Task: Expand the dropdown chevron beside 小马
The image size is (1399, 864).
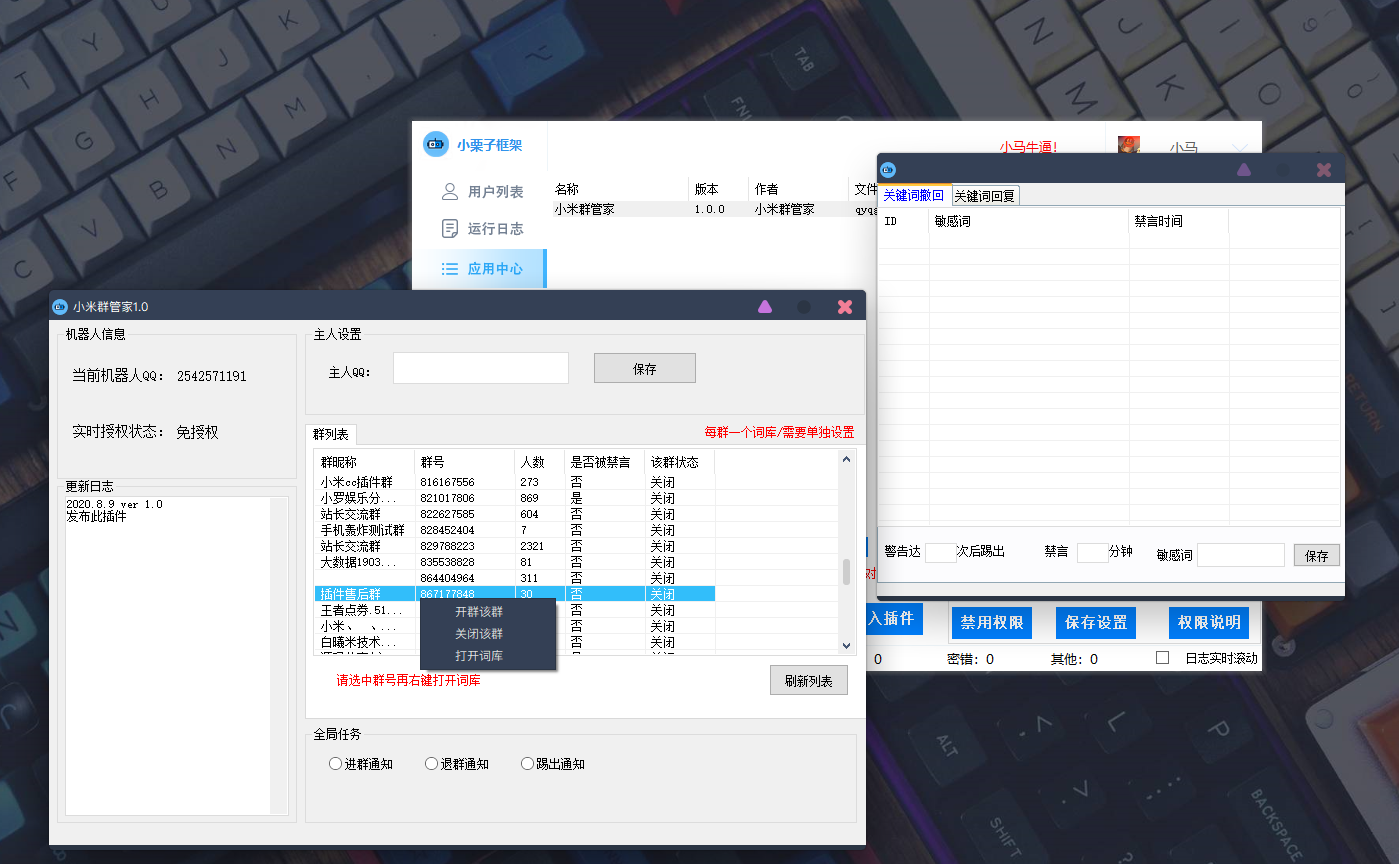Action: point(1240,148)
